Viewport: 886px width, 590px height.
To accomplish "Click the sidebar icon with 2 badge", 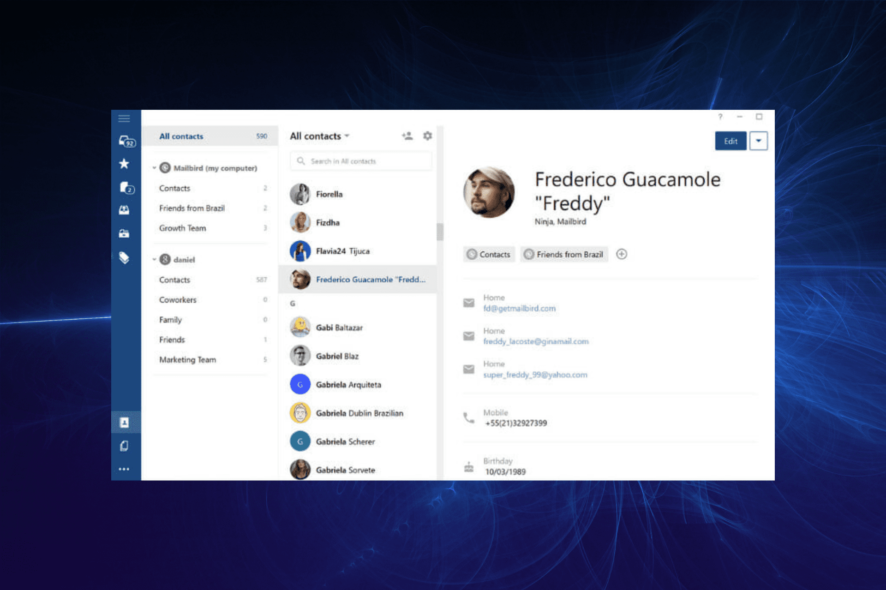I will click(x=126, y=187).
